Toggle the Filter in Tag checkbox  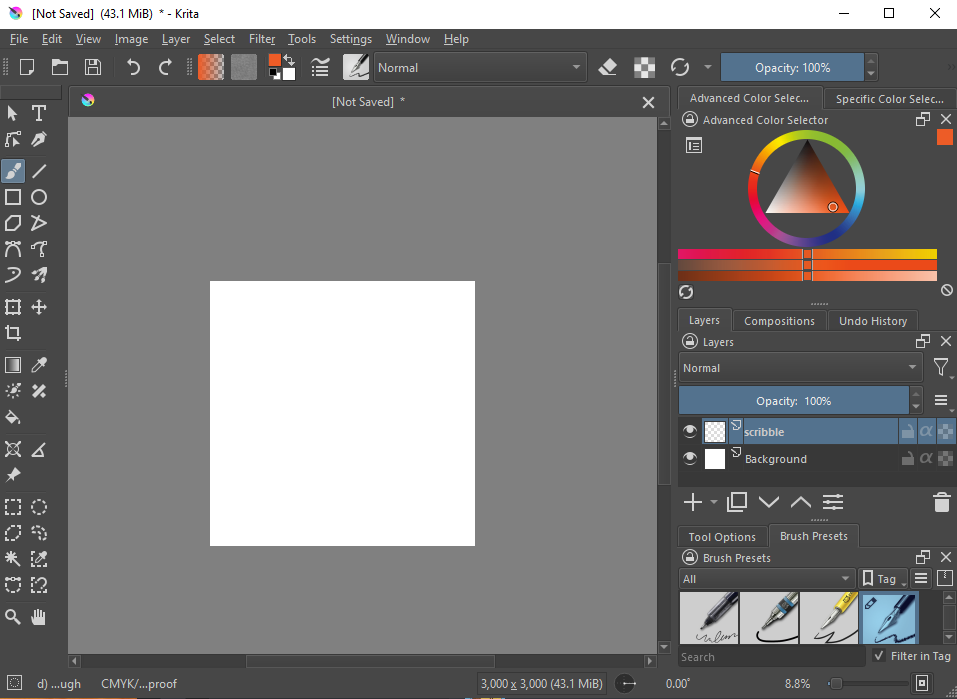point(879,656)
